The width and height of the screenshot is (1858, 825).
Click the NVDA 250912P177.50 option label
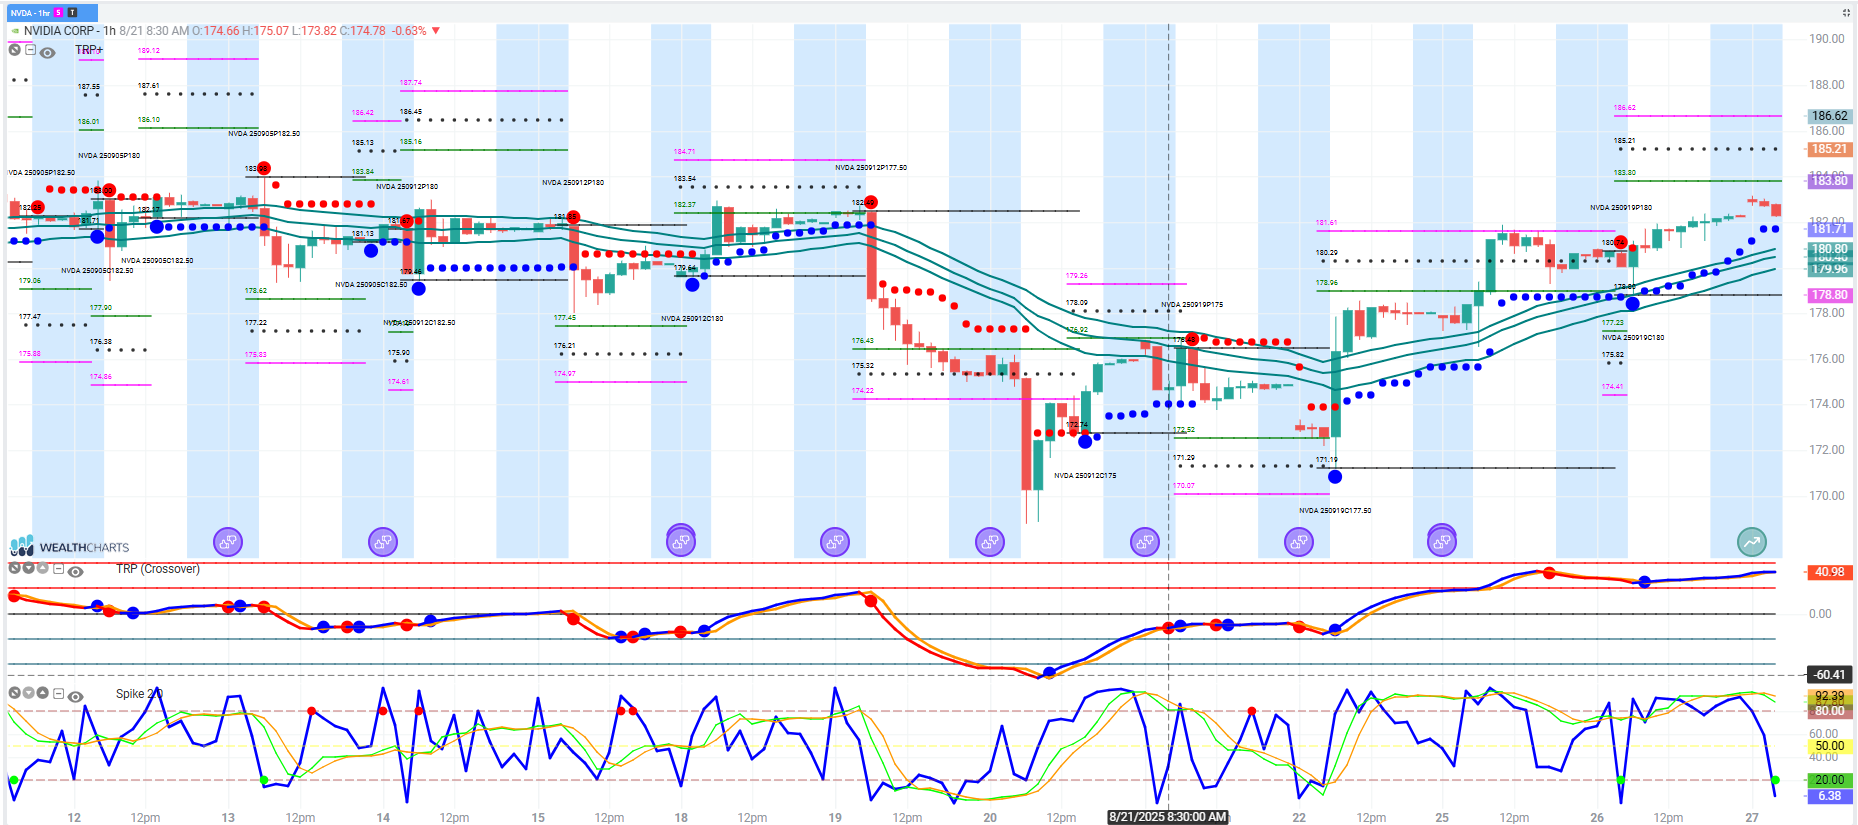[x=871, y=168]
